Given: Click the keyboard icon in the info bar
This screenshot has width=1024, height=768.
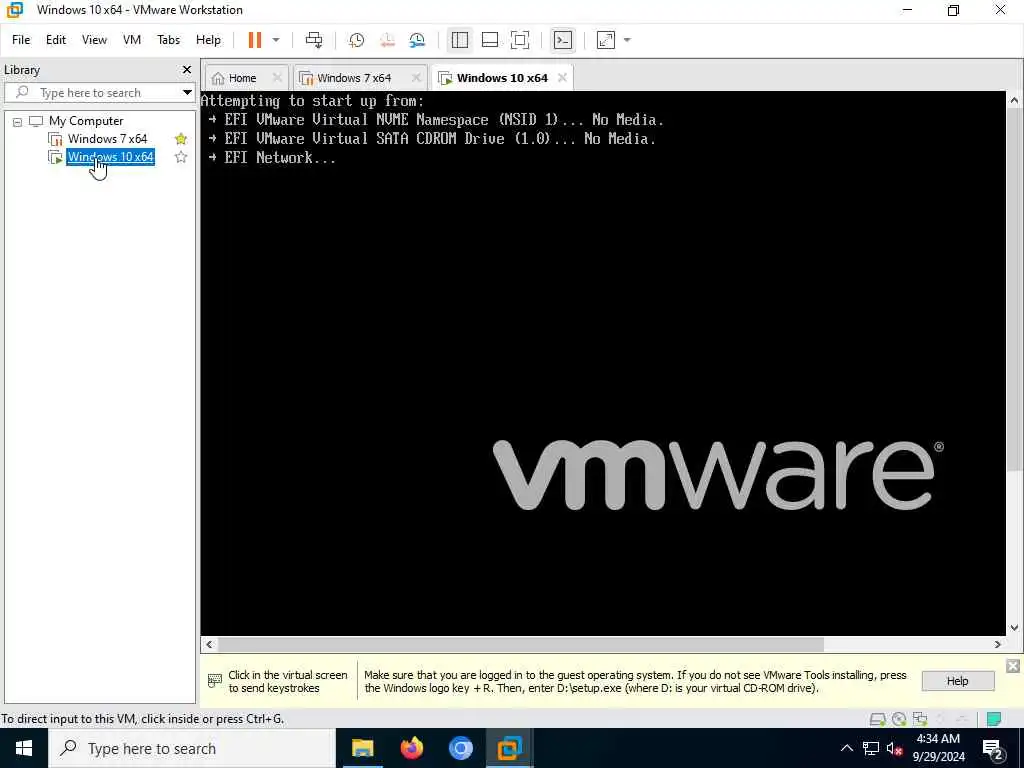Looking at the screenshot, I should 214,681.
